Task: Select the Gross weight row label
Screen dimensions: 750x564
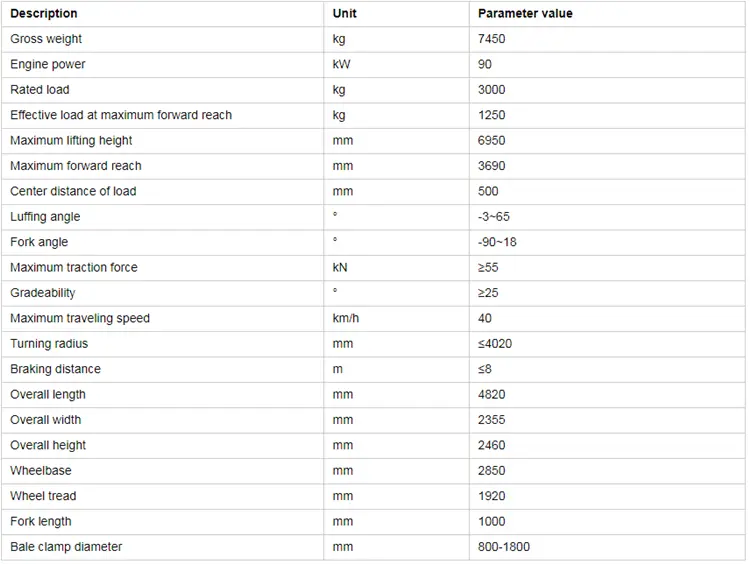Action: pyautogui.click(x=46, y=39)
